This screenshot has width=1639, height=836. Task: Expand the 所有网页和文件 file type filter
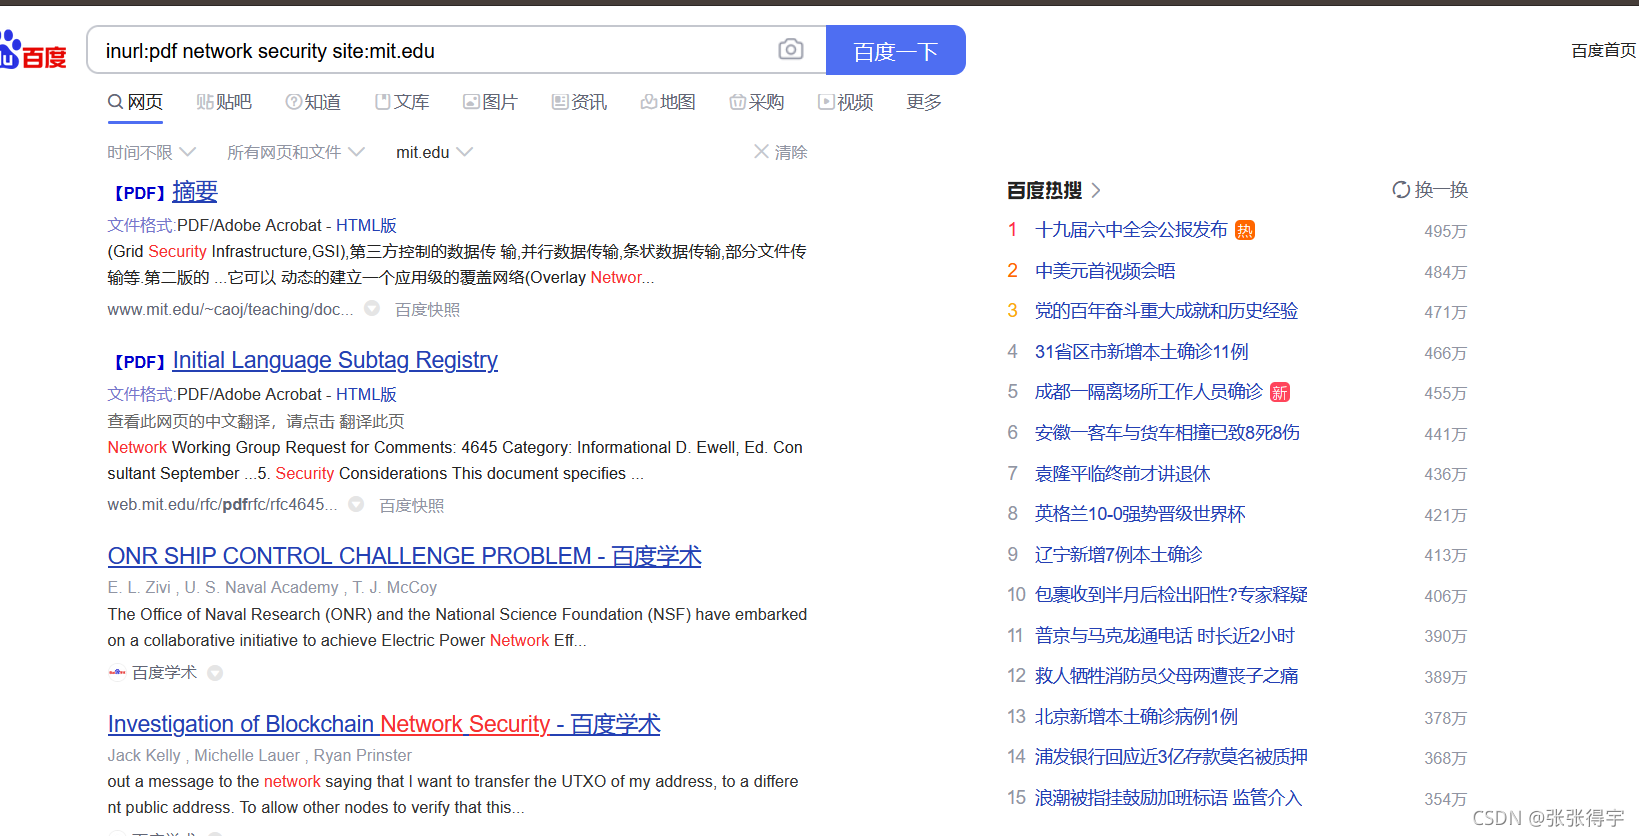tap(295, 152)
